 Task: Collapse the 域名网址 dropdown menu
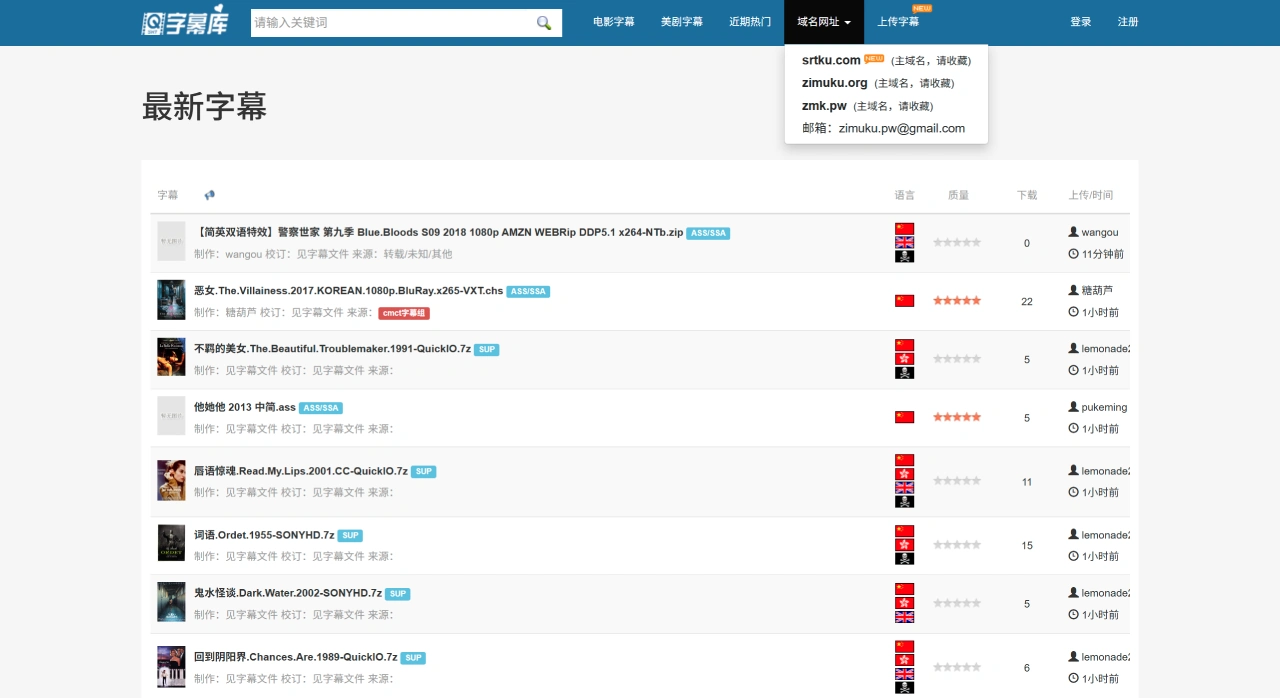click(x=824, y=22)
